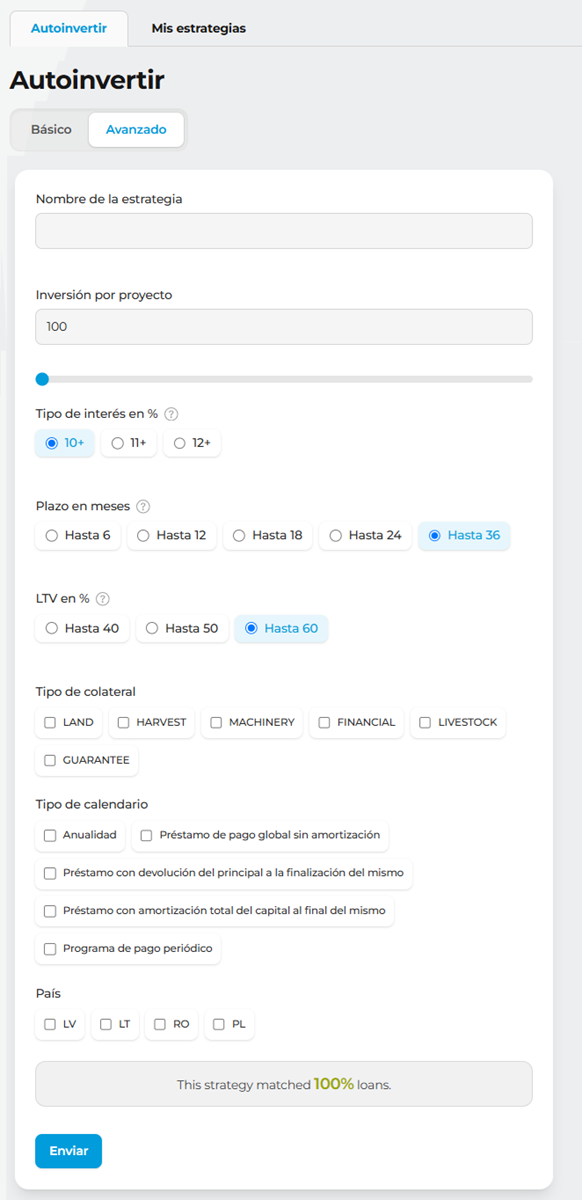
Task: Tick Préstamo con amortización total del capital
Action: [x=50, y=911]
